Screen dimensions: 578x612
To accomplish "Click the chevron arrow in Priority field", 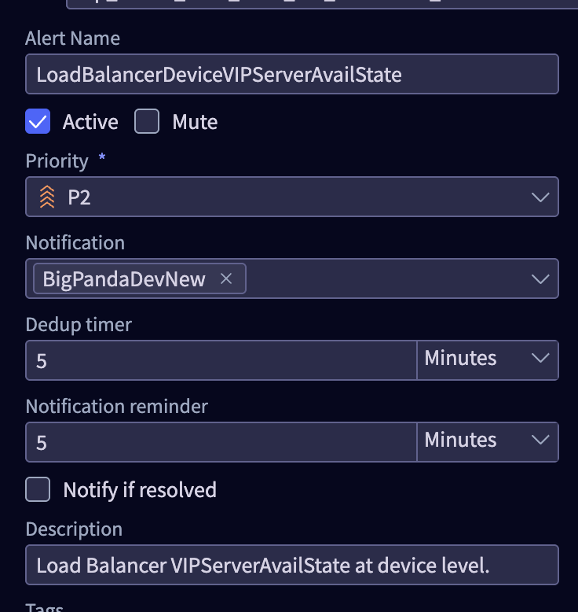I will [540, 197].
